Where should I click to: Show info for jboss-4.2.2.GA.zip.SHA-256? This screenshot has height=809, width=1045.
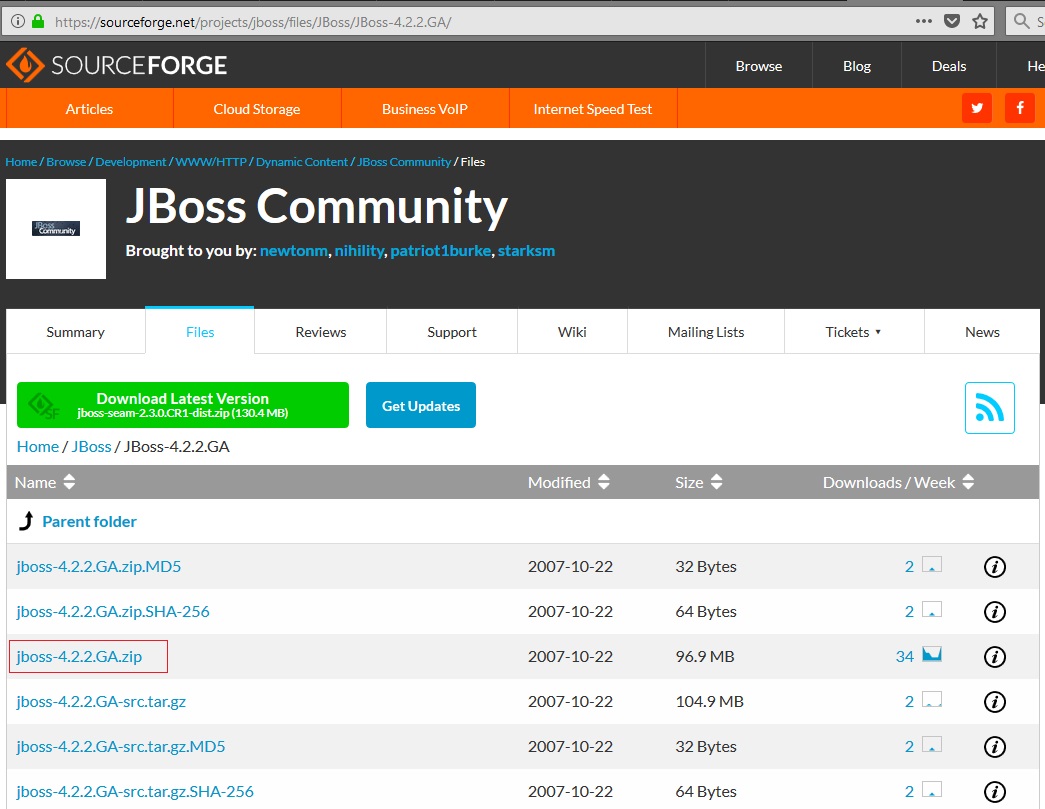pos(994,612)
